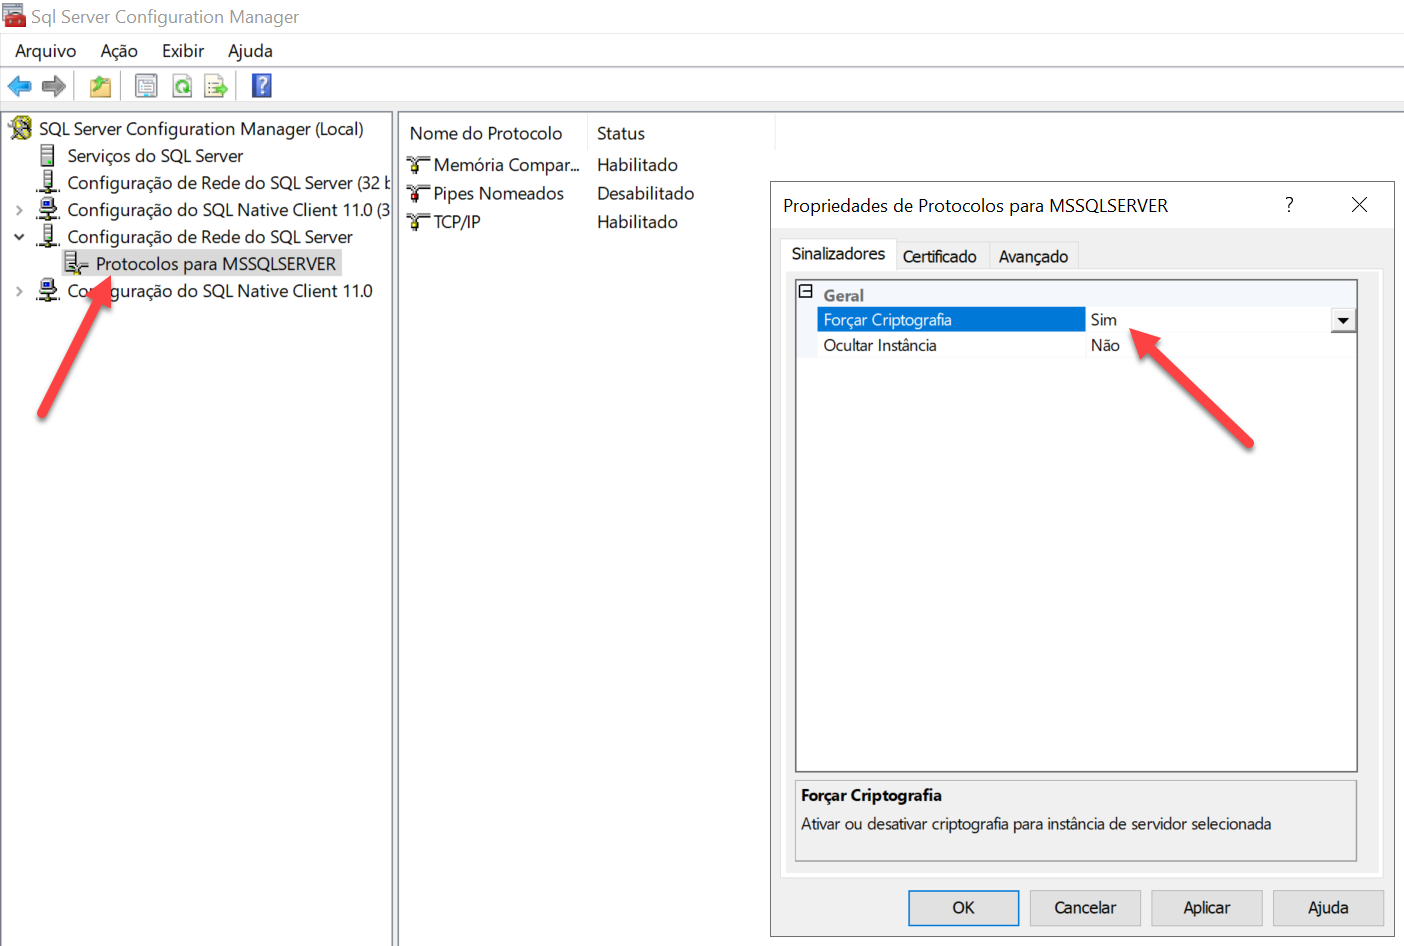Click the SQL Server Configuration Manager root icon

click(21, 128)
